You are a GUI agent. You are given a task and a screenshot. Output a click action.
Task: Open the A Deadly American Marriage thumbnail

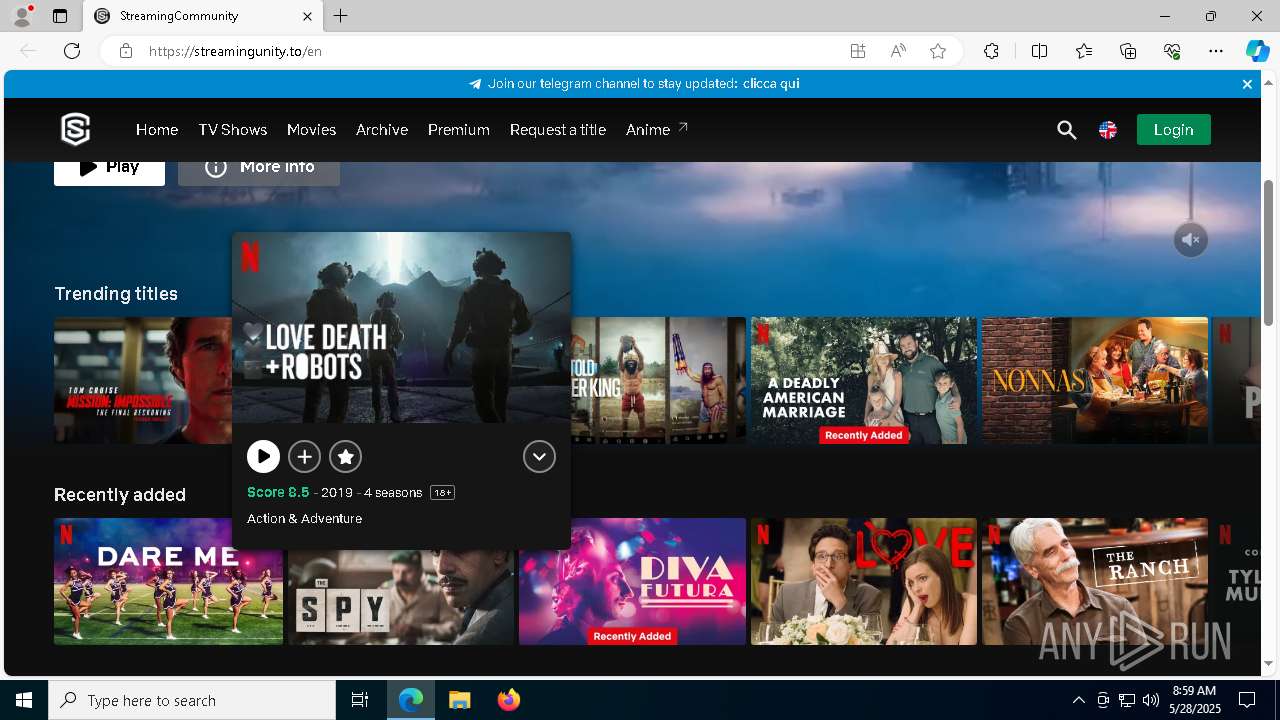(x=864, y=380)
